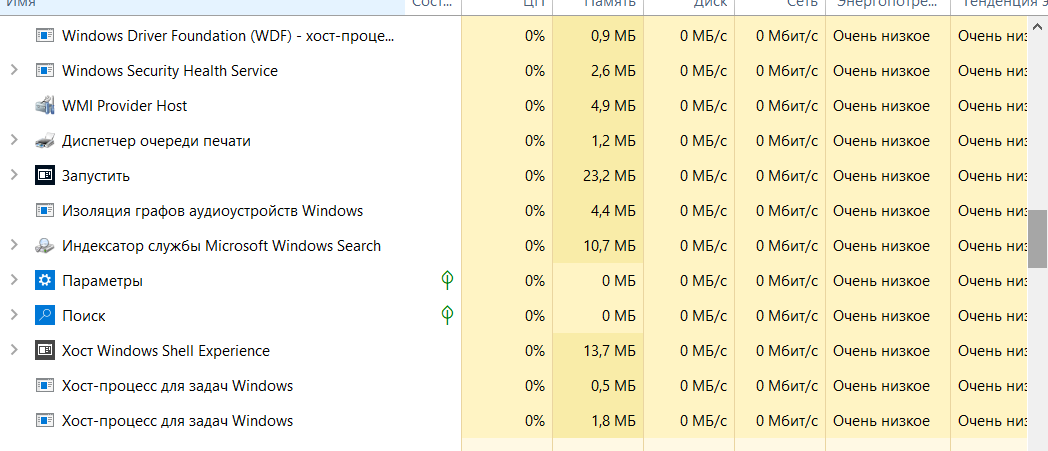
Task: Click the Windows Search indexer icon
Action: click(x=44, y=246)
